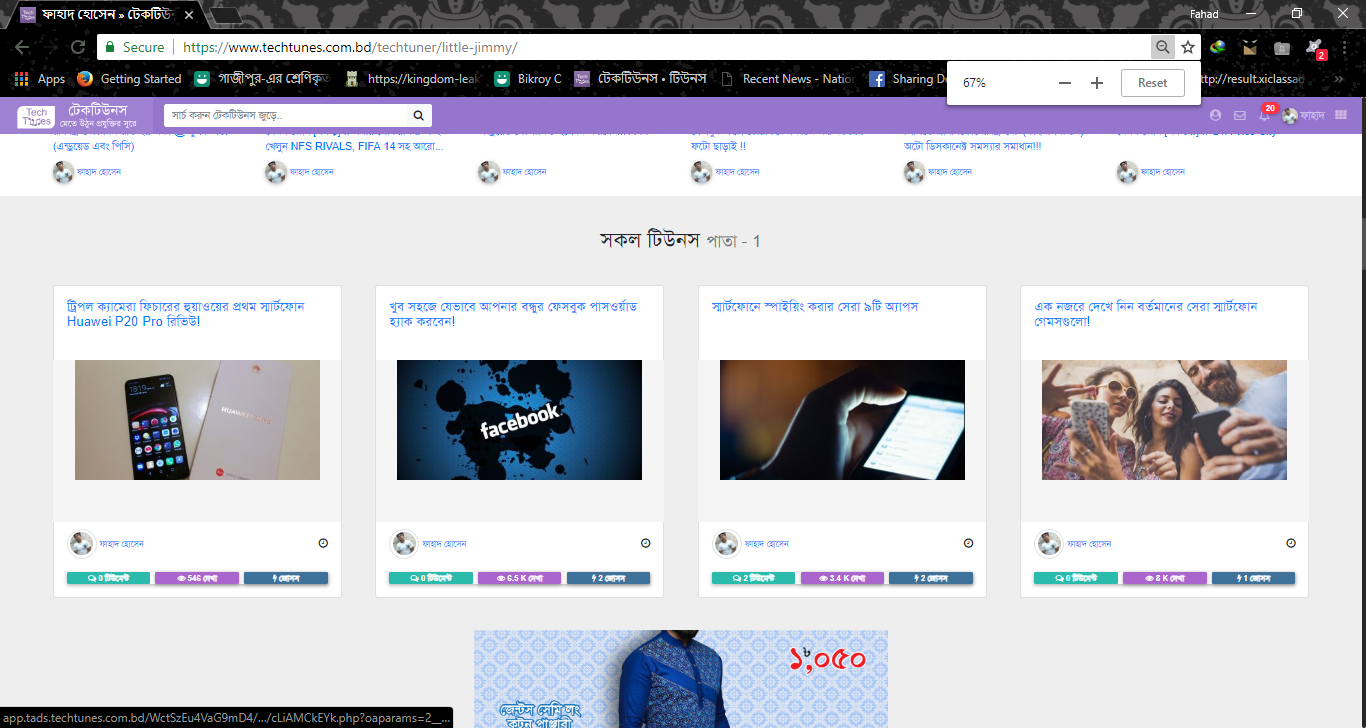Click the clock icon on Facebook hack card

click(x=645, y=543)
